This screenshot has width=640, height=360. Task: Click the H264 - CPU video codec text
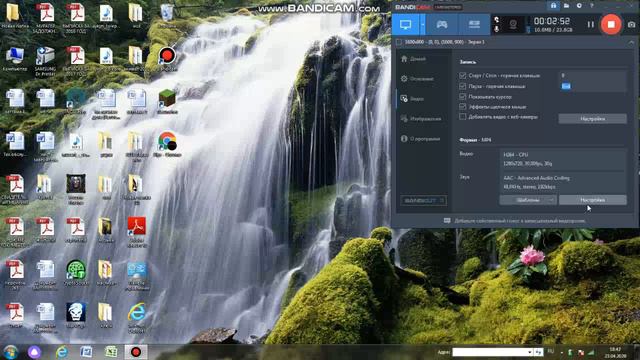516,155
